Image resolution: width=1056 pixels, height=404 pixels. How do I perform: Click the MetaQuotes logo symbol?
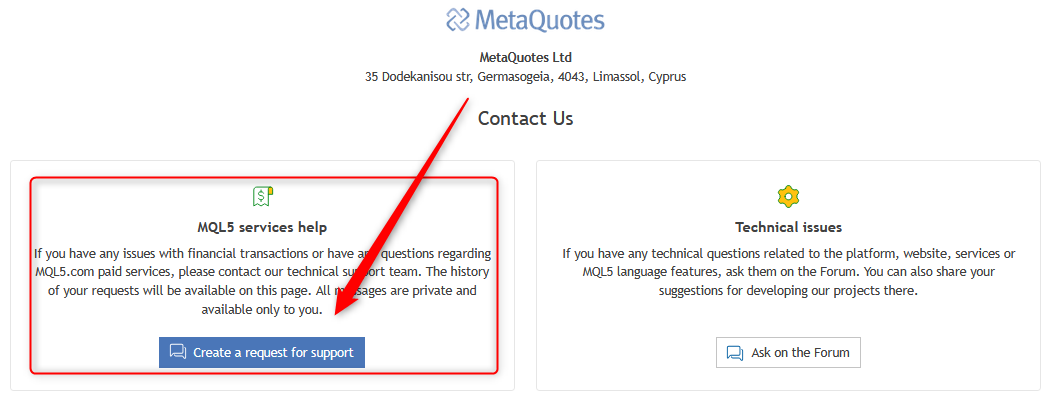(x=457, y=20)
